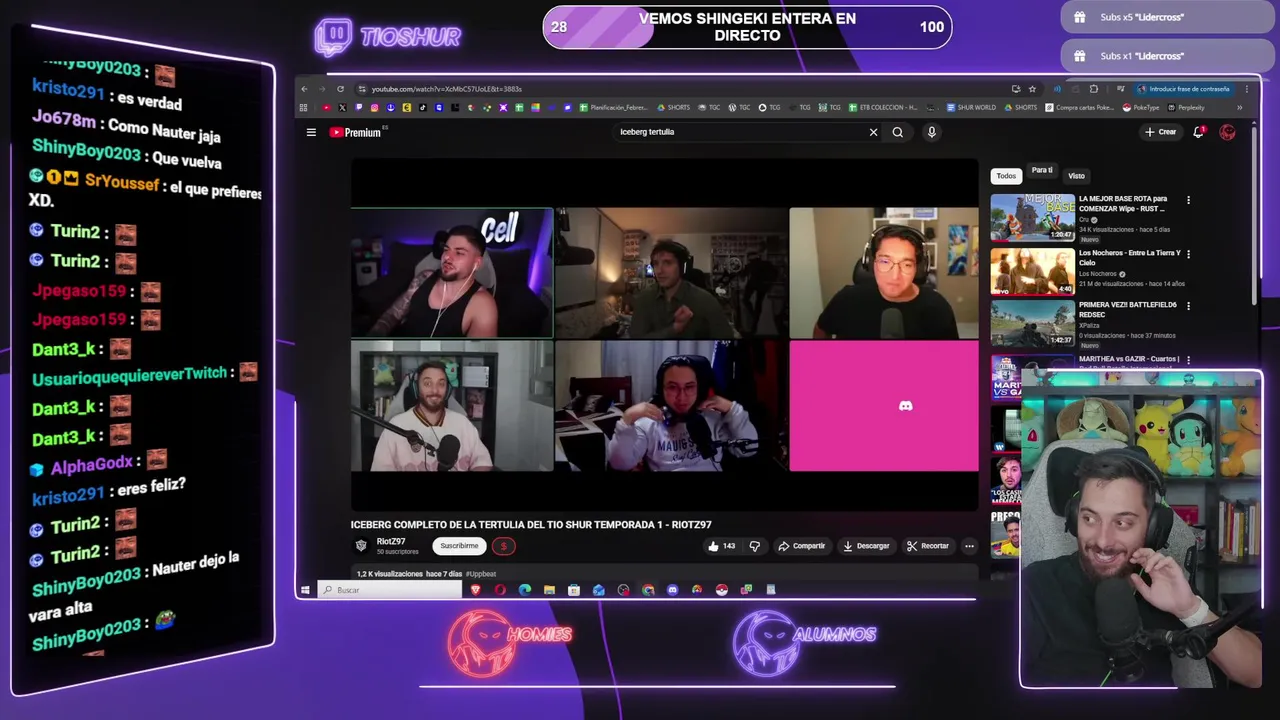This screenshot has width=1280, height=720.
Task: Open the RiotZ97 channel avatar
Action: pos(361,545)
